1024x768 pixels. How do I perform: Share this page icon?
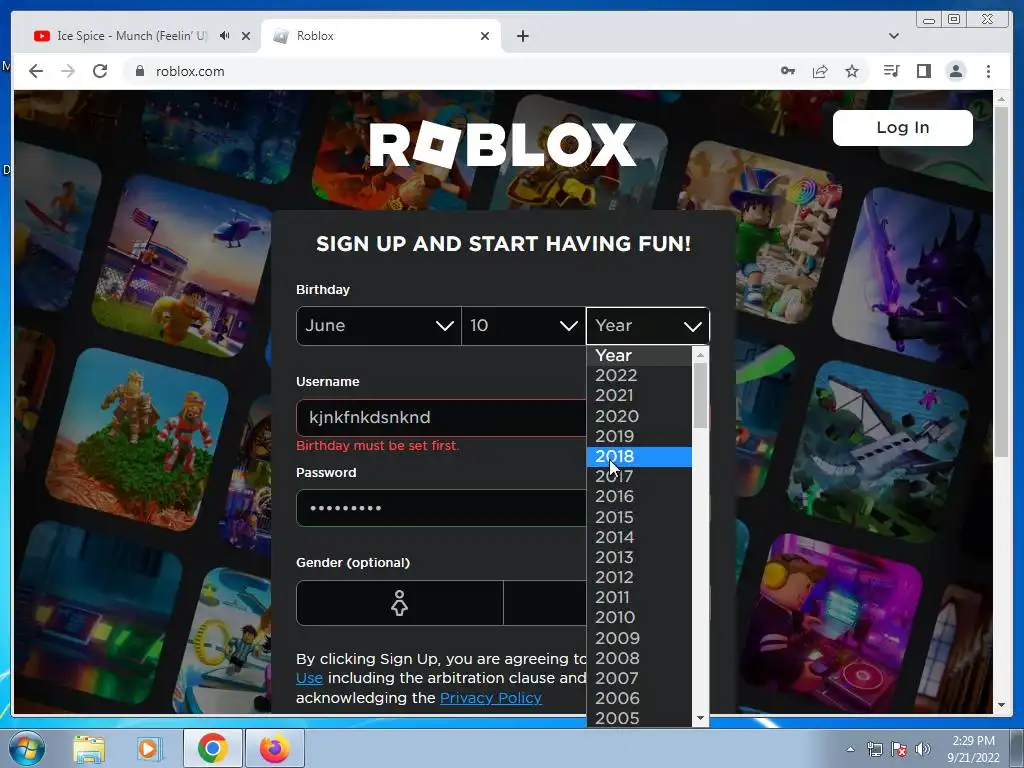pyautogui.click(x=820, y=71)
